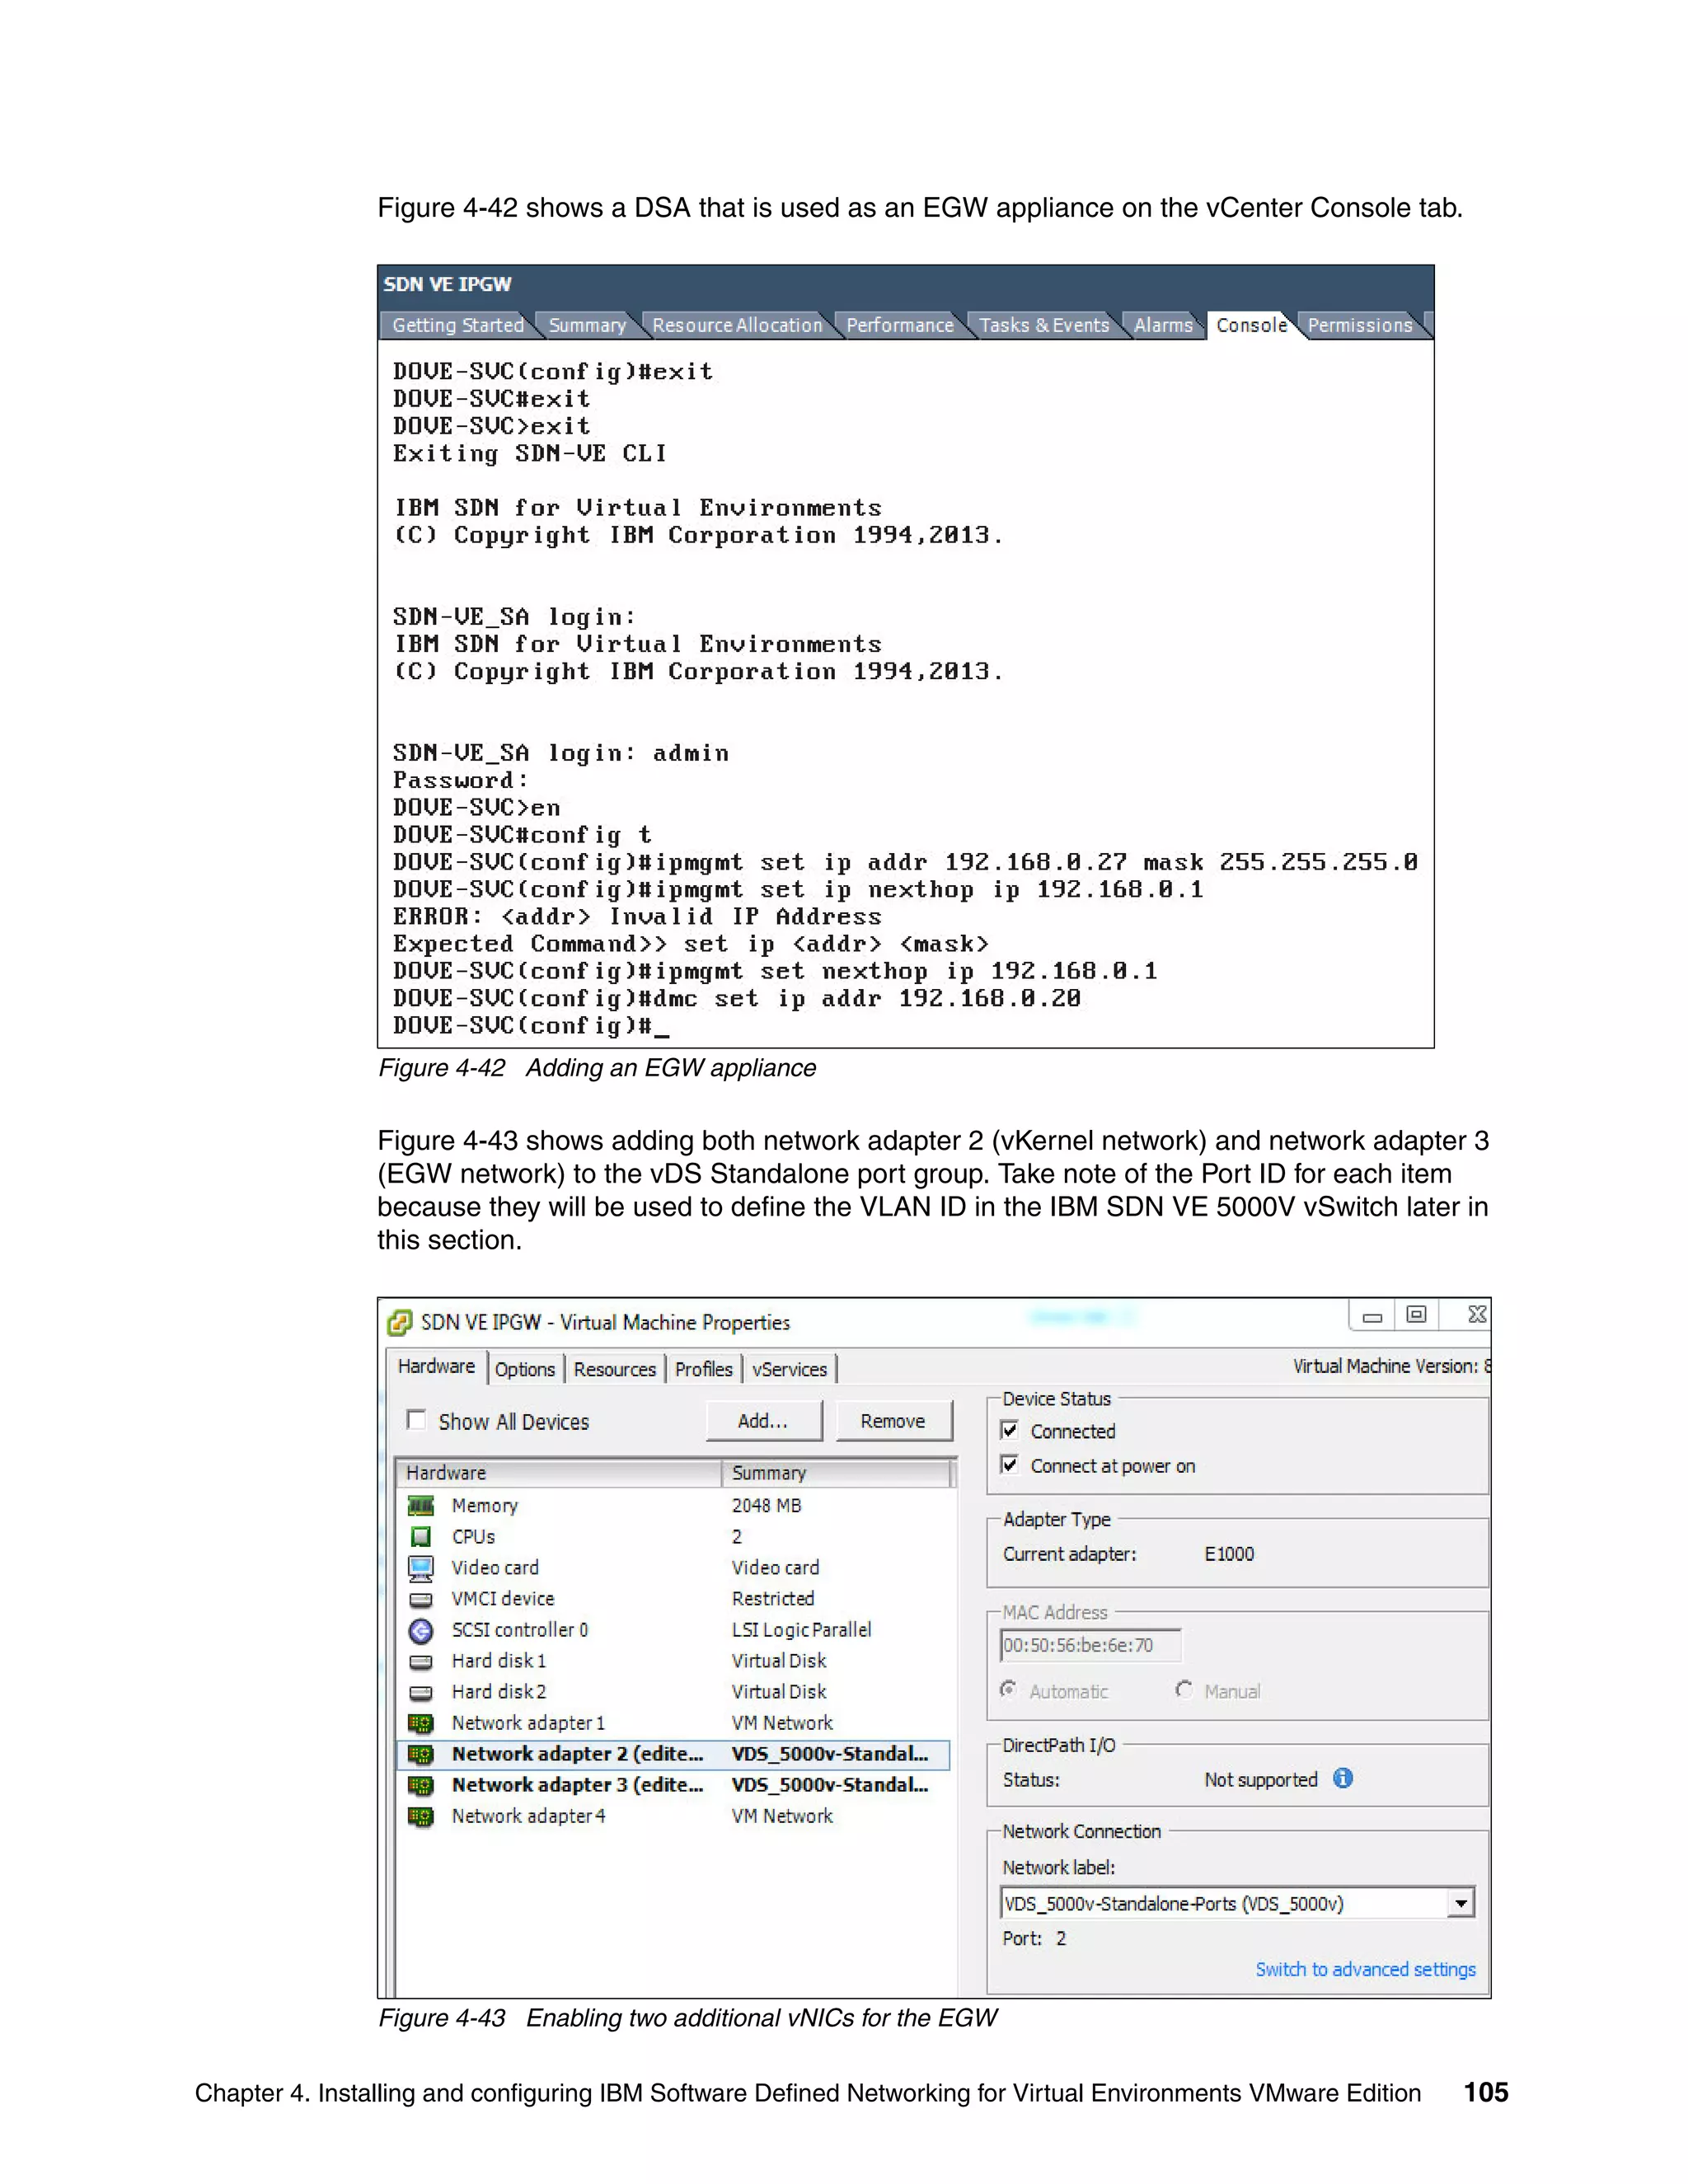Click the Remove button
The image size is (1688, 2184).
(x=893, y=1421)
